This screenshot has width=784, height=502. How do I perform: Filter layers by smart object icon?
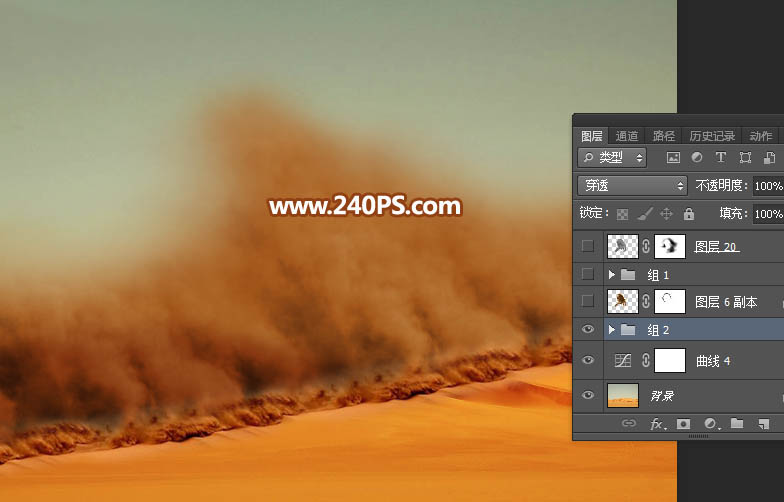pos(770,158)
